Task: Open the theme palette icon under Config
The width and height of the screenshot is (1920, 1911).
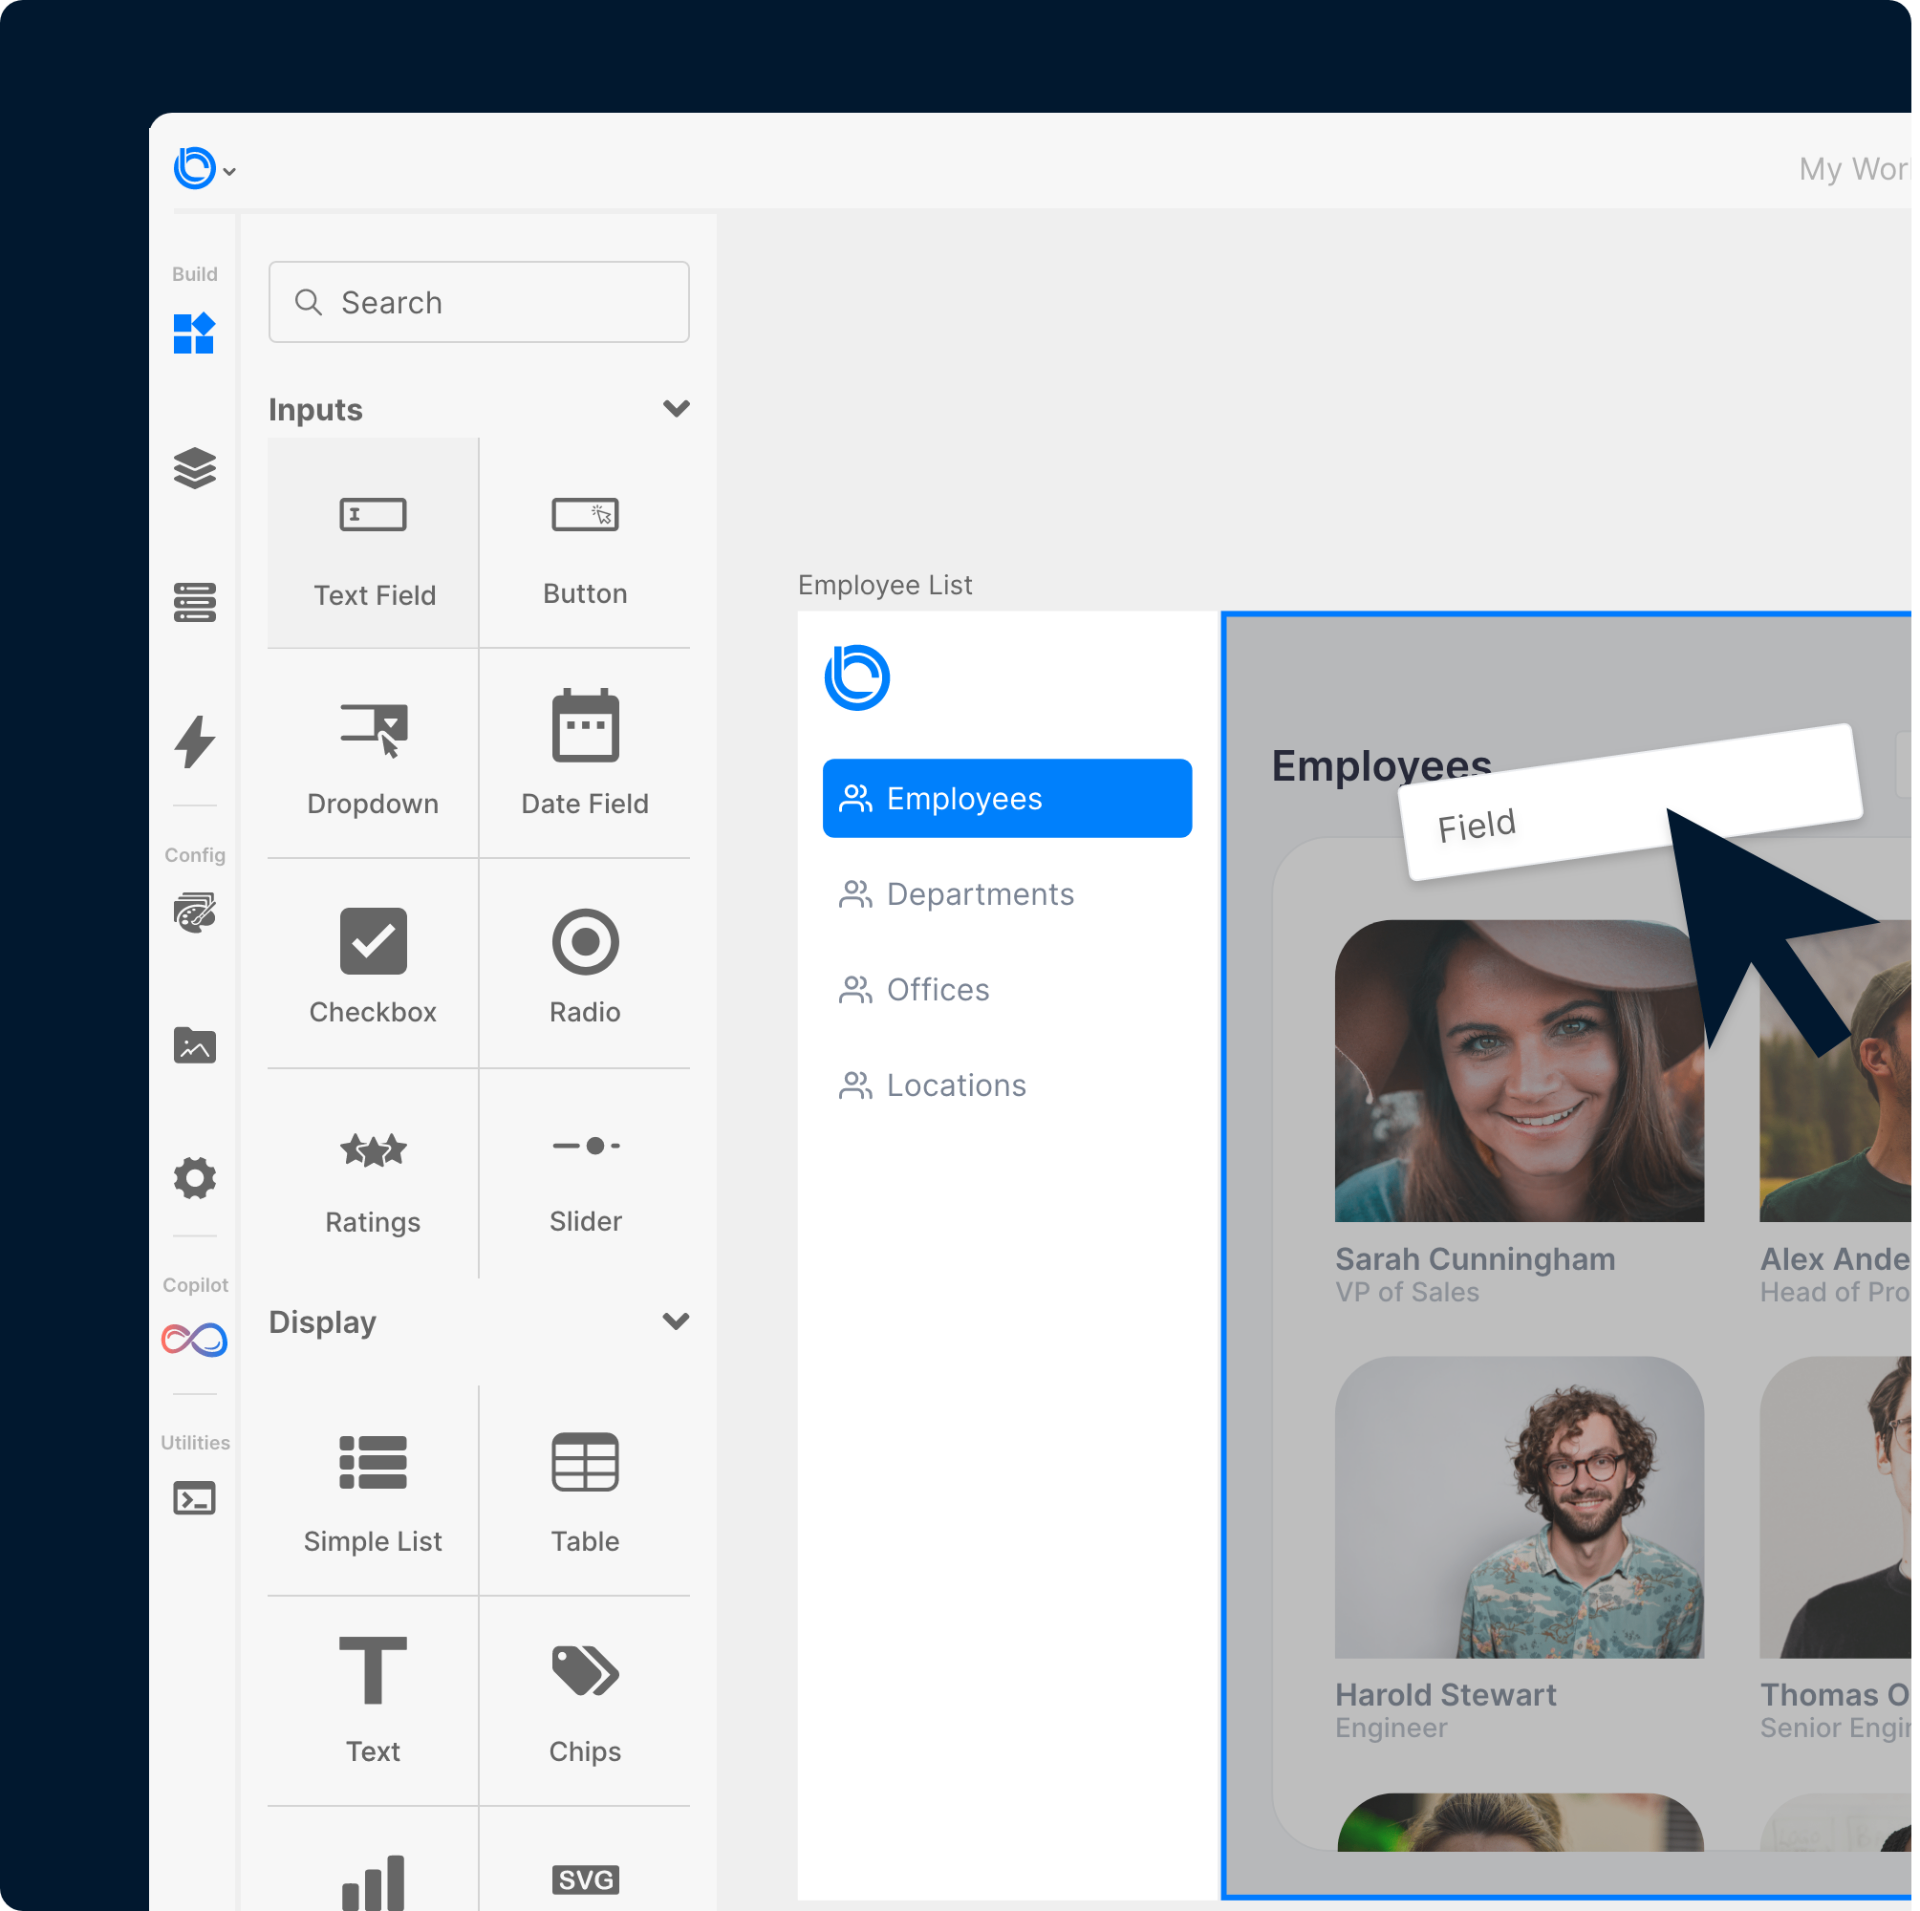Action: pos(194,912)
